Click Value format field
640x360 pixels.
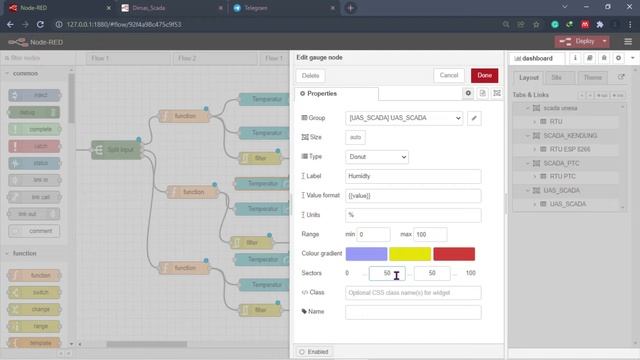(413, 196)
